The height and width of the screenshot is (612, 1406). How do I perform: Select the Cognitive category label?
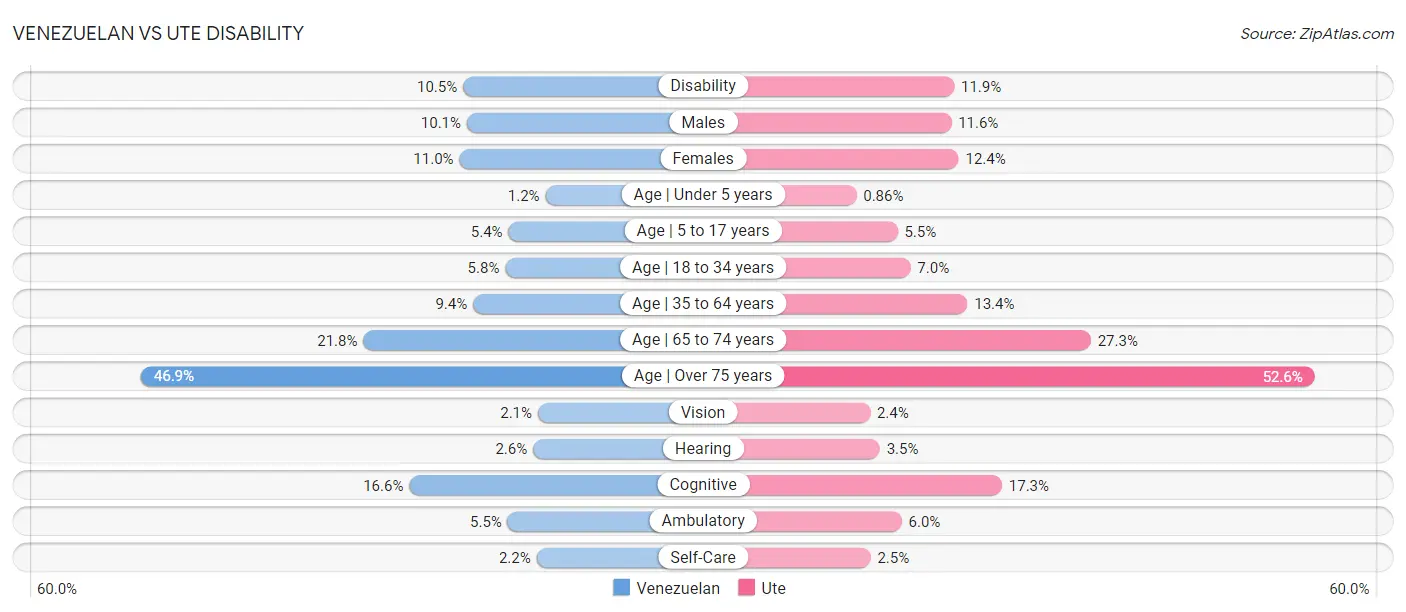[703, 485]
